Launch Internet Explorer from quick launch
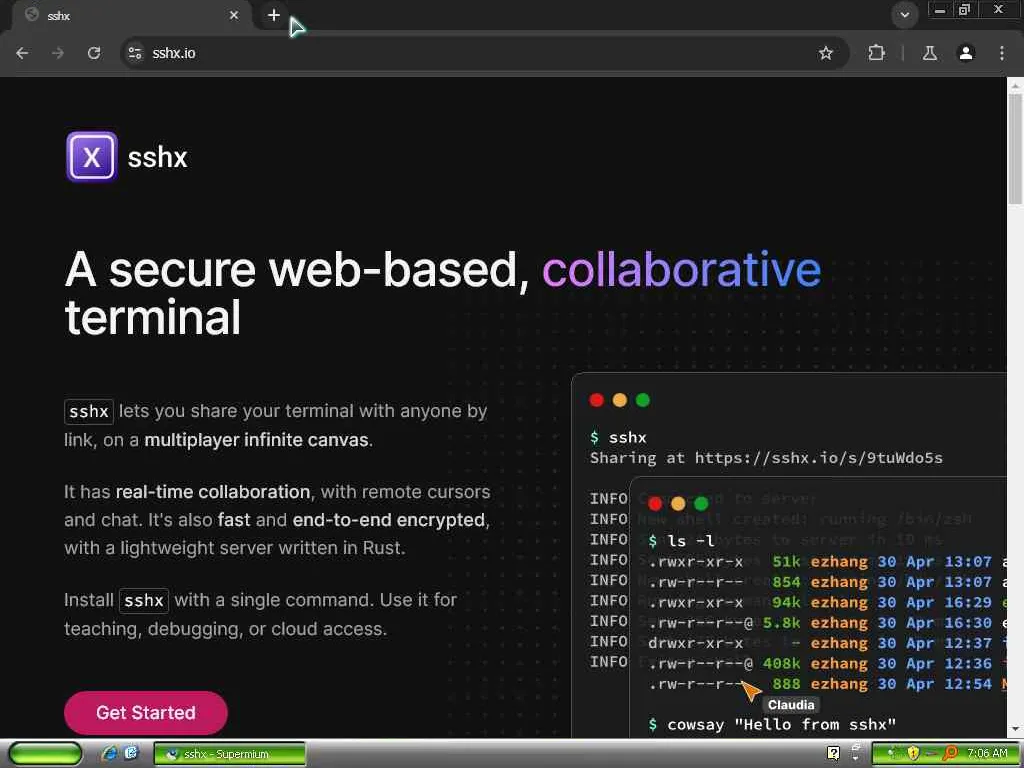Viewport: 1024px width, 768px height. pos(109,754)
